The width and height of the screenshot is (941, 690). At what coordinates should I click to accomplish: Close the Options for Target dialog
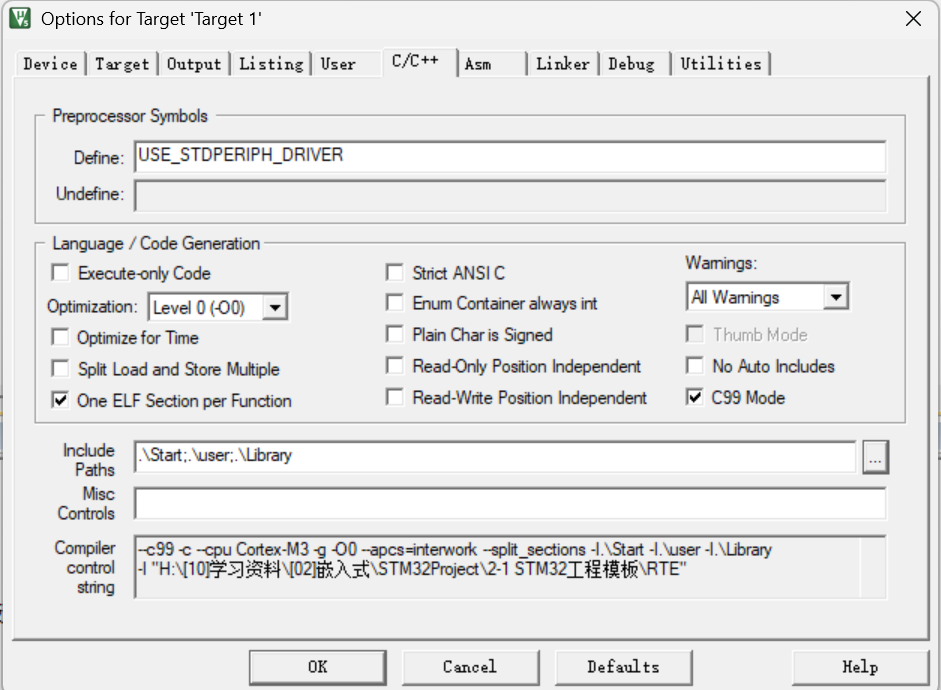tap(913, 19)
